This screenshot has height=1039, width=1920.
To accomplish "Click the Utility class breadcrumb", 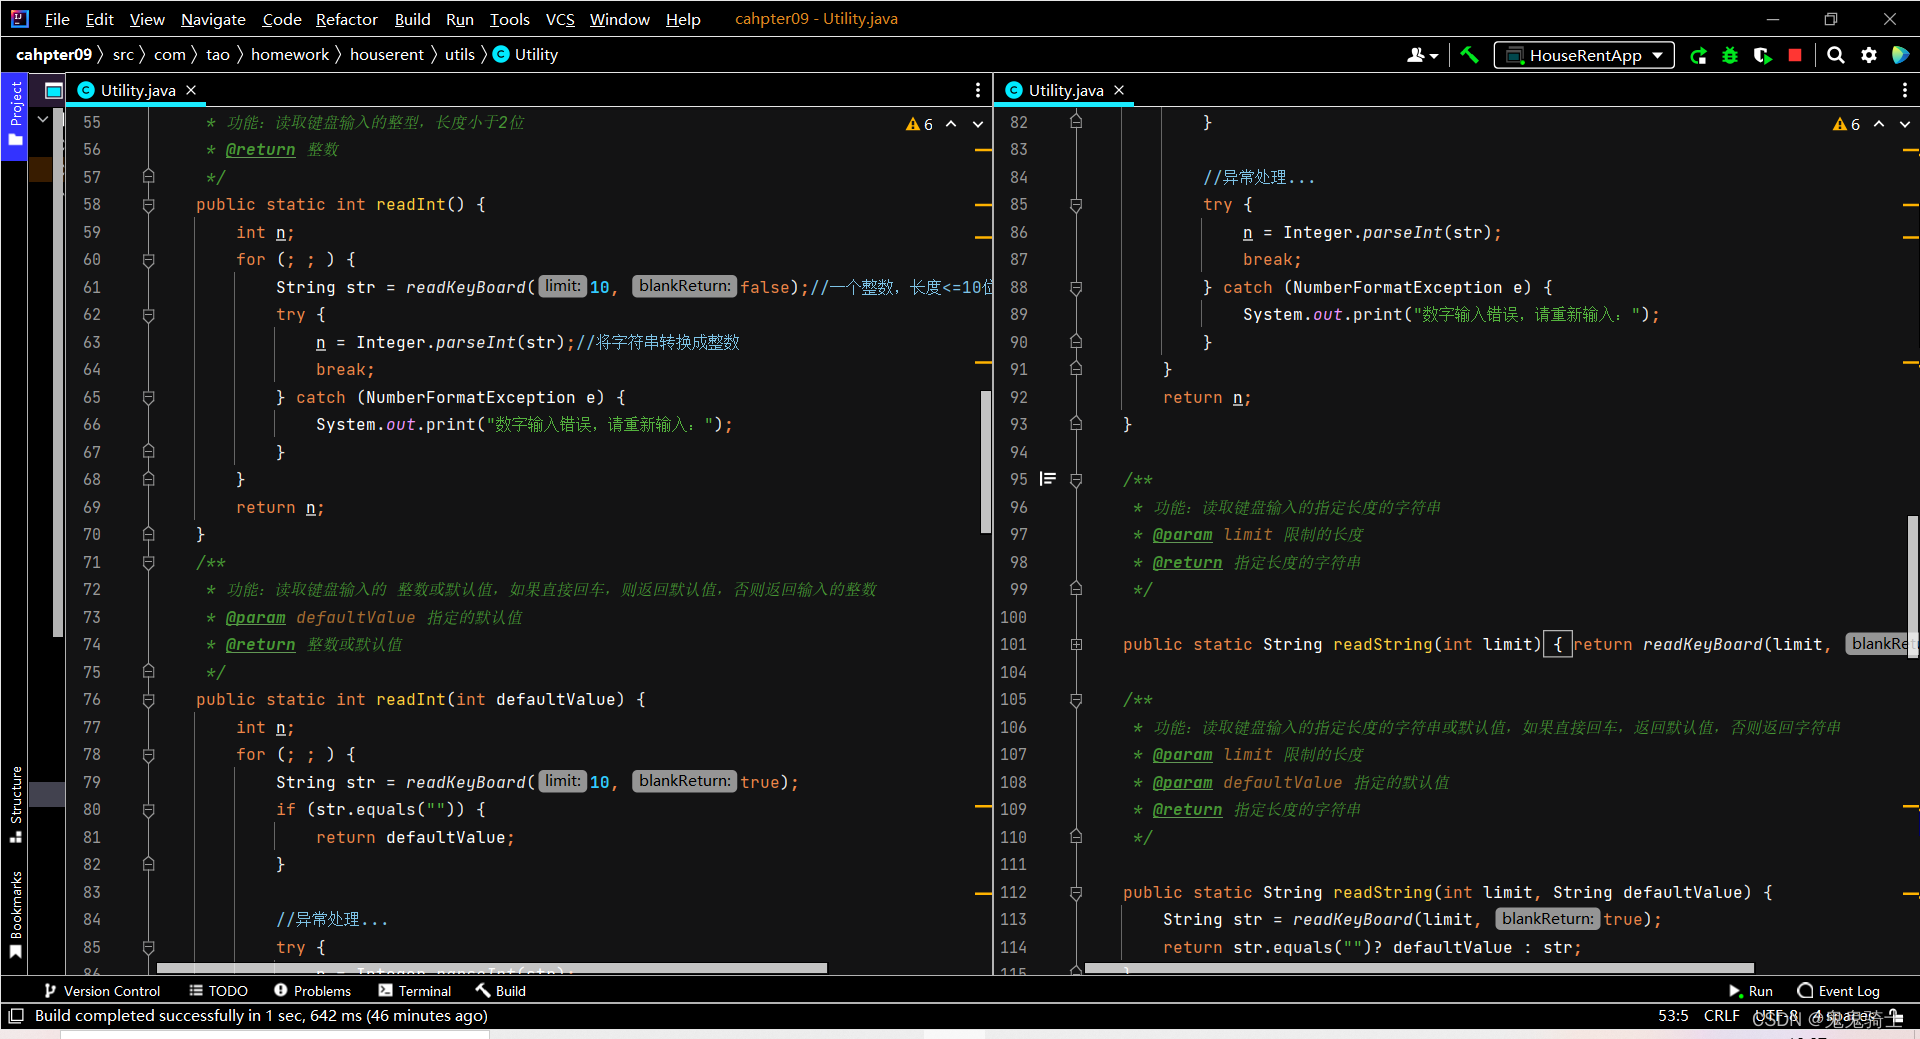I will [x=526, y=55].
